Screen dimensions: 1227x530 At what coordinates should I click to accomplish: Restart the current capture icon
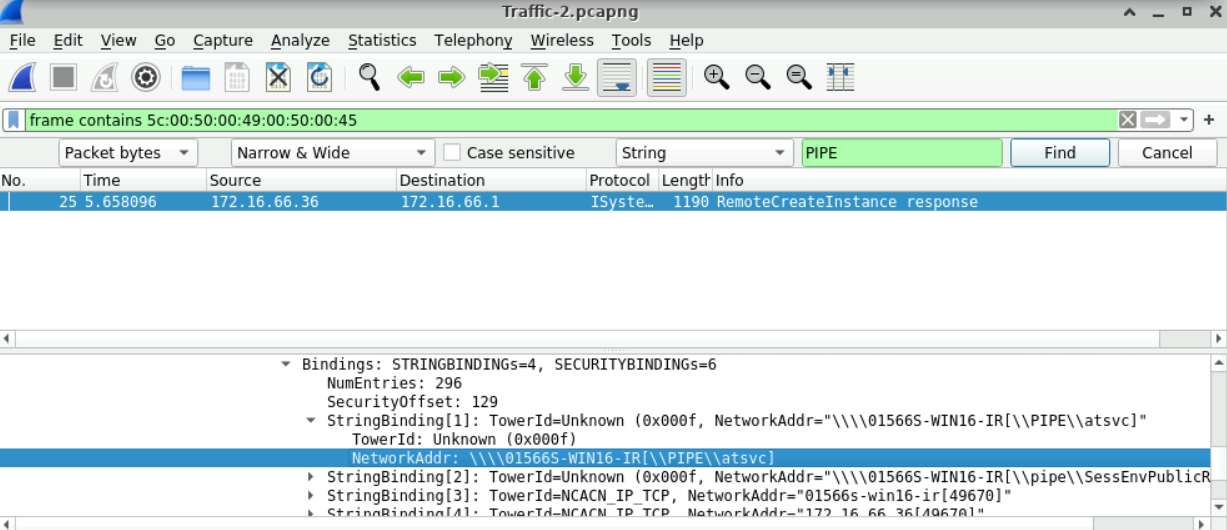(104, 77)
